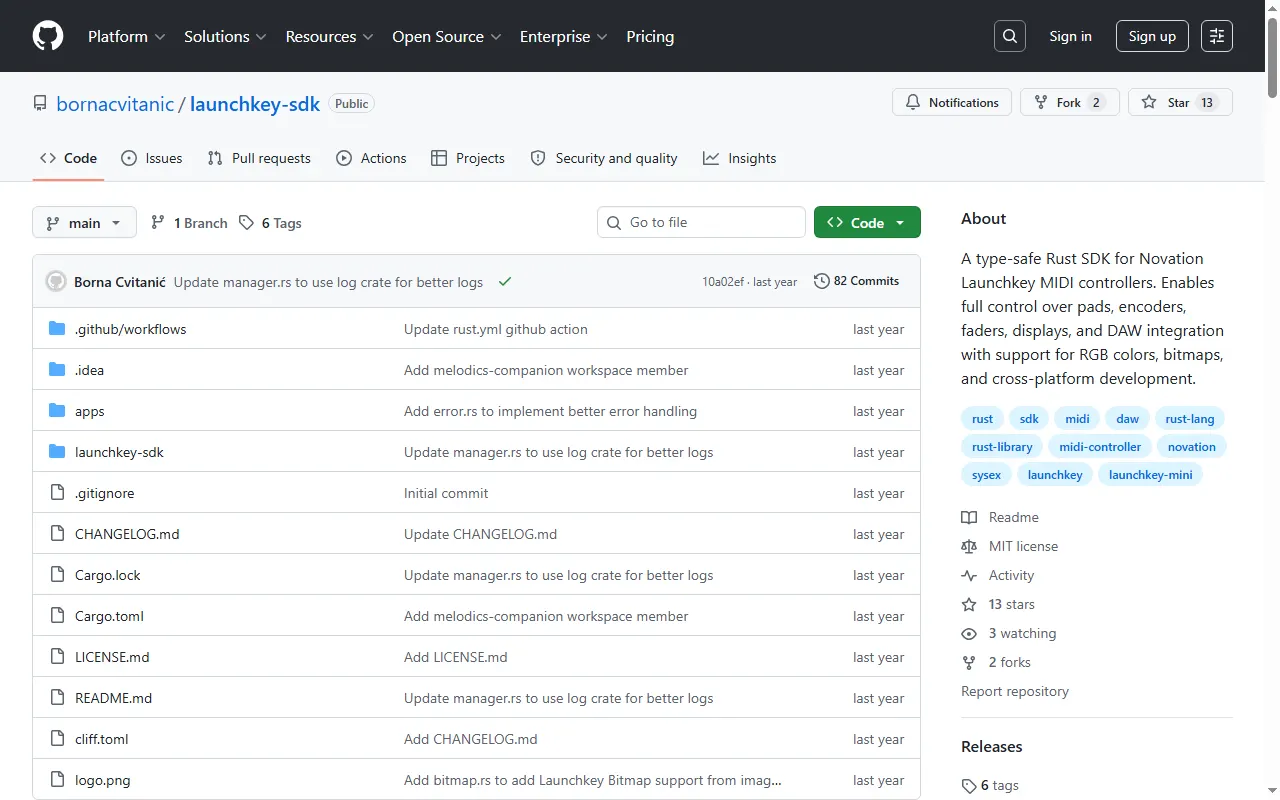Click the file icon beside logo.png

(x=57, y=780)
